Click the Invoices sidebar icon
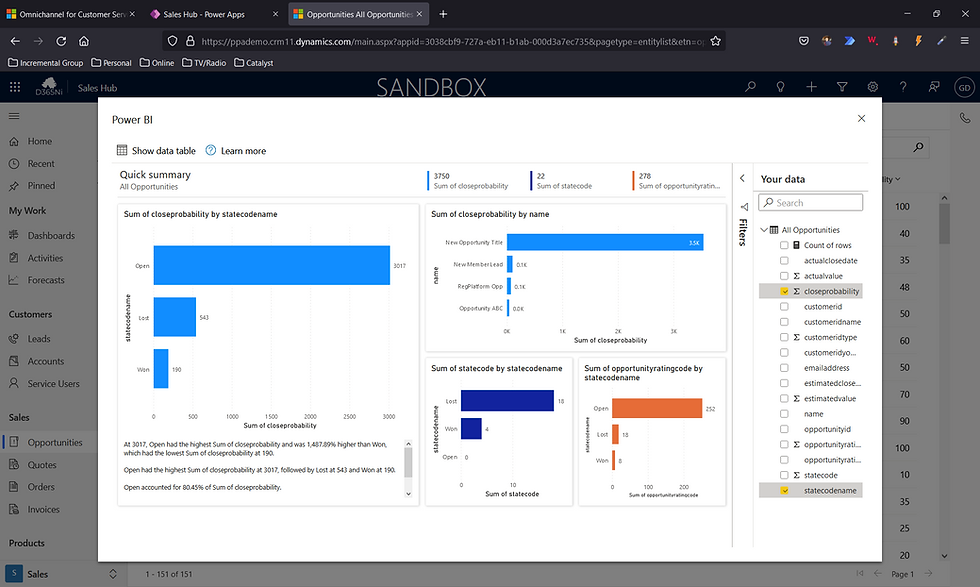The image size is (980, 587). [x=14, y=509]
